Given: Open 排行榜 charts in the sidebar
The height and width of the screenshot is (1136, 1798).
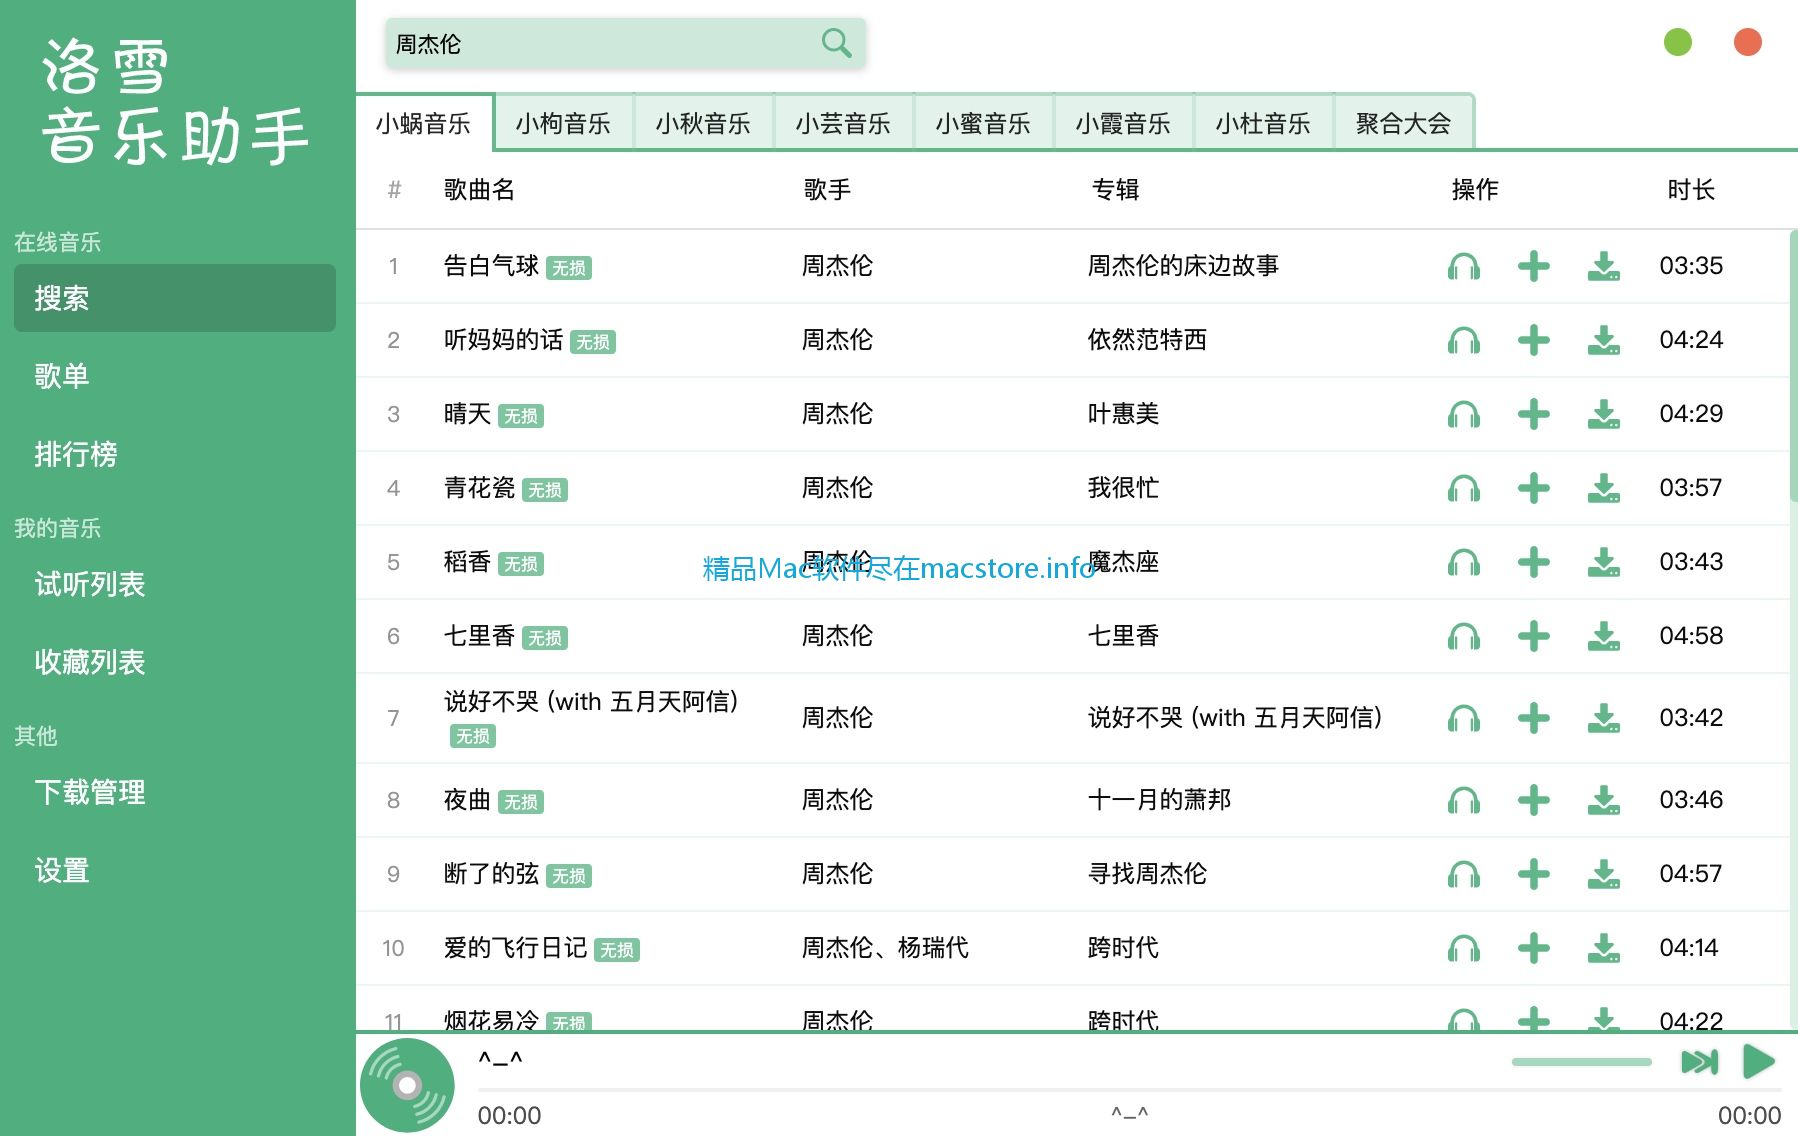Looking at the screenshot, I should point(175,454).
